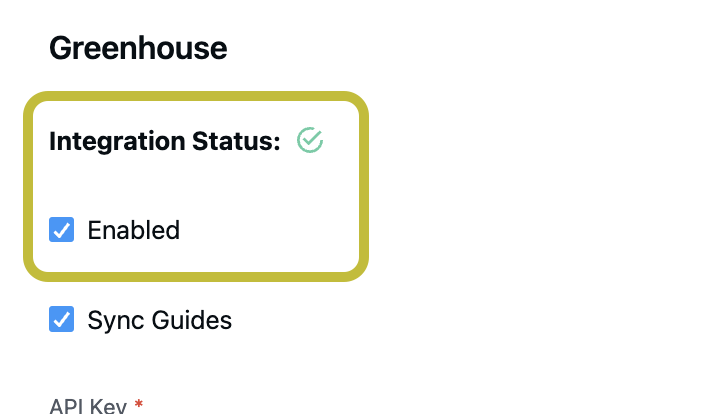This screenshot has width=720, height=414.
Task: Click the white checkmark inside Enabled box
Action: 62,230
